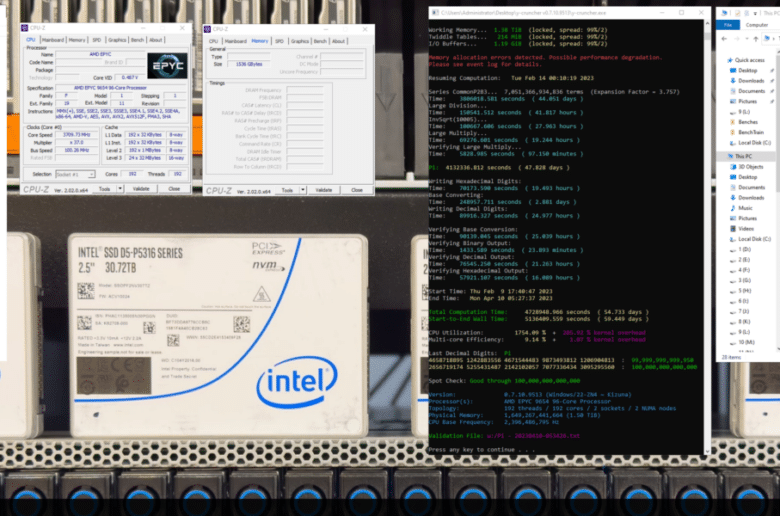
Task: Open SPD tab in left CPU-Z window
Action: 97,40
